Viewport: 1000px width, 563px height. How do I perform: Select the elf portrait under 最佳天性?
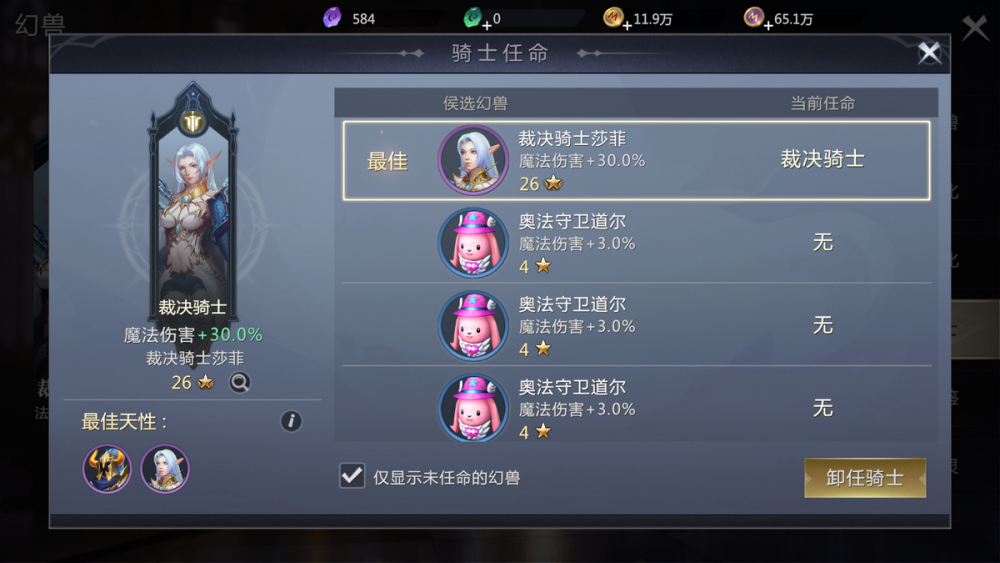(165, 469)
